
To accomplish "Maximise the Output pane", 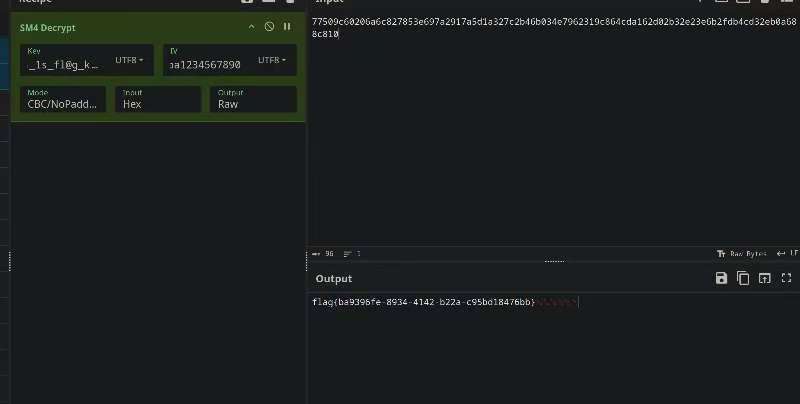I will [786, 278].
